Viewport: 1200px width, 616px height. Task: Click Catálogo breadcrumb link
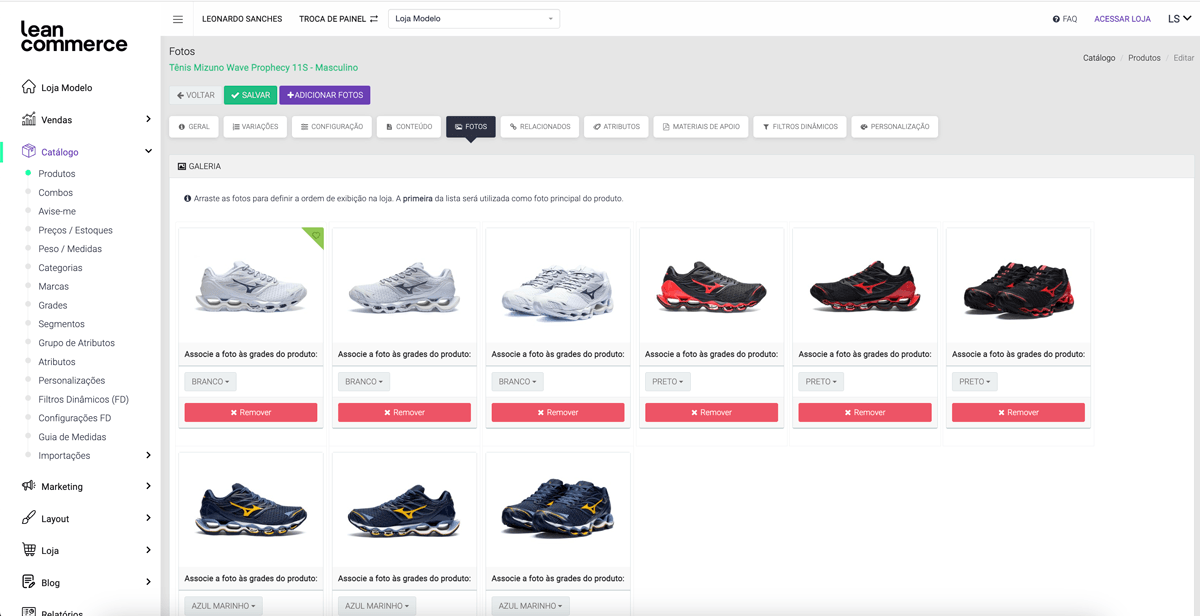click(1099, 58)
